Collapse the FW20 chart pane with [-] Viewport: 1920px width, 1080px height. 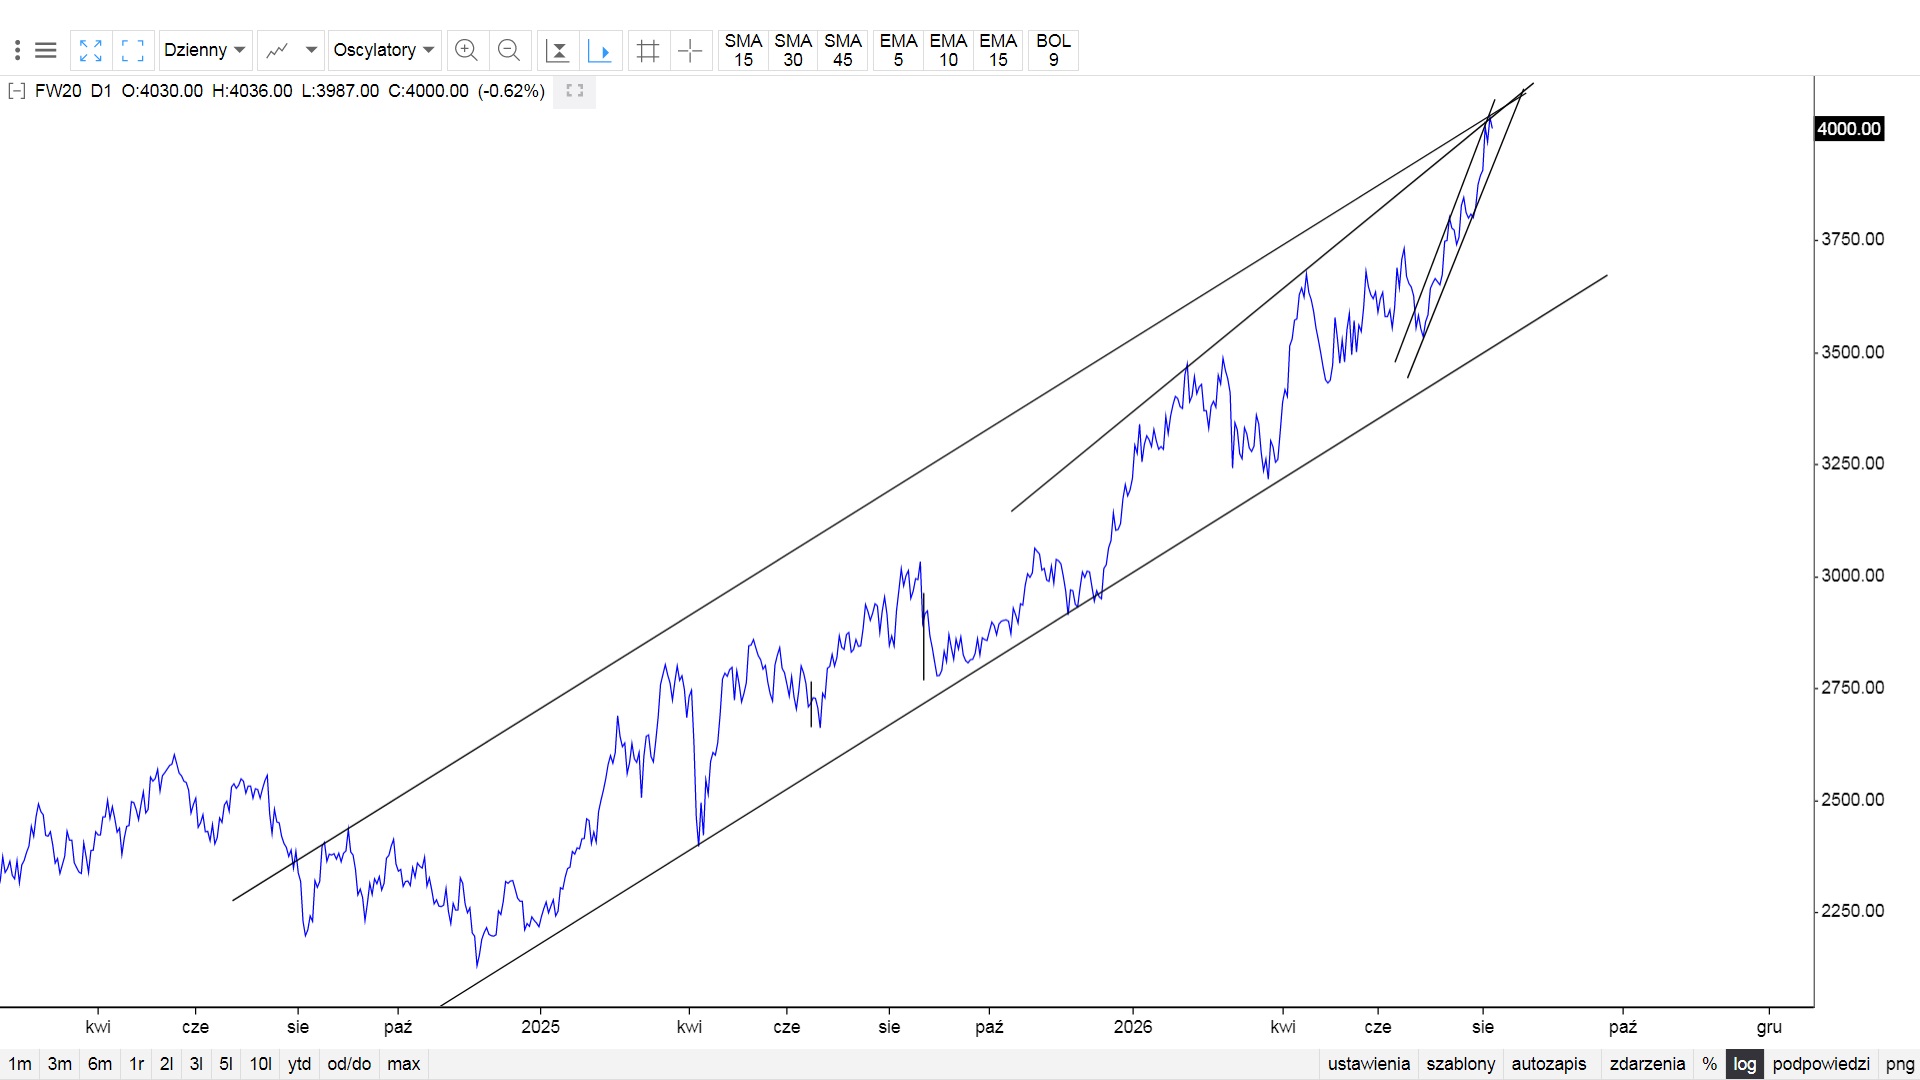(16, 91)
